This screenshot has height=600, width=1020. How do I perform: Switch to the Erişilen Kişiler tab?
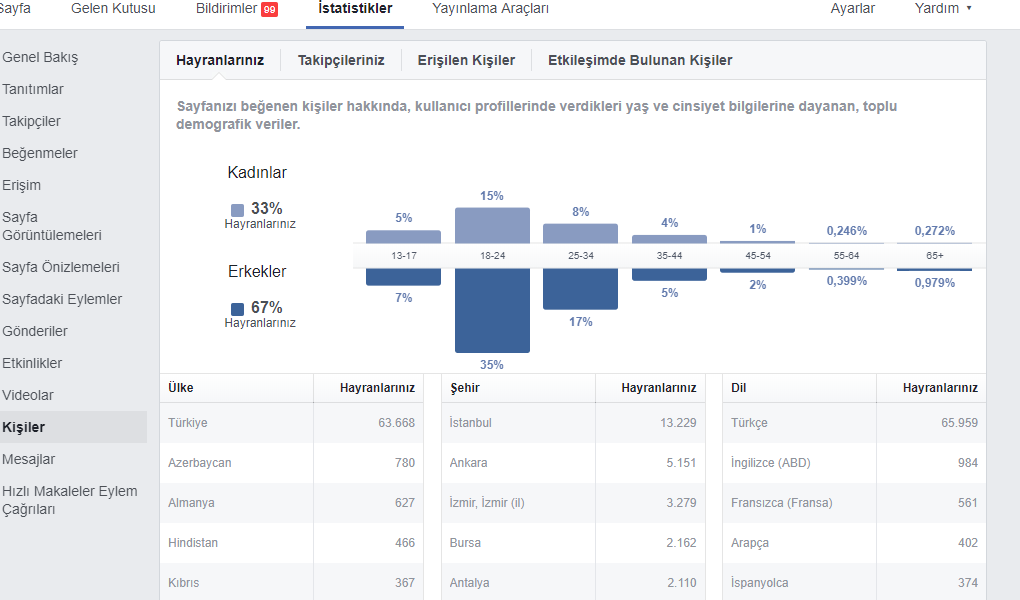click(466, 61)
